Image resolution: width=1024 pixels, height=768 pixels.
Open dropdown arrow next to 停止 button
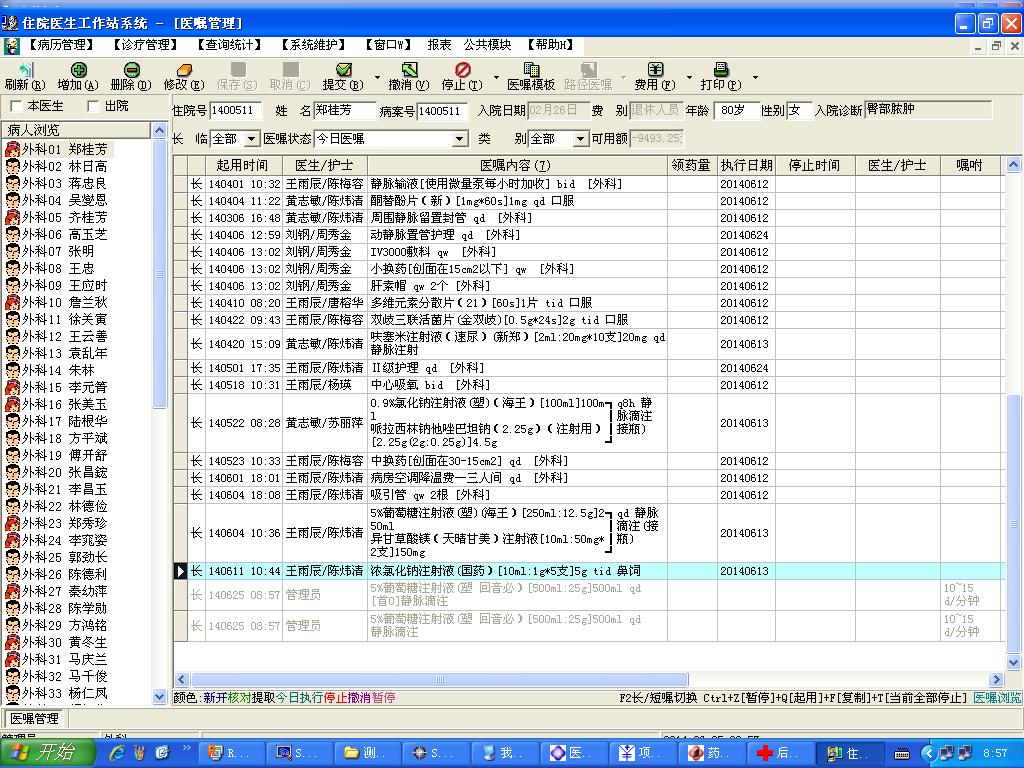pos(496,77)
